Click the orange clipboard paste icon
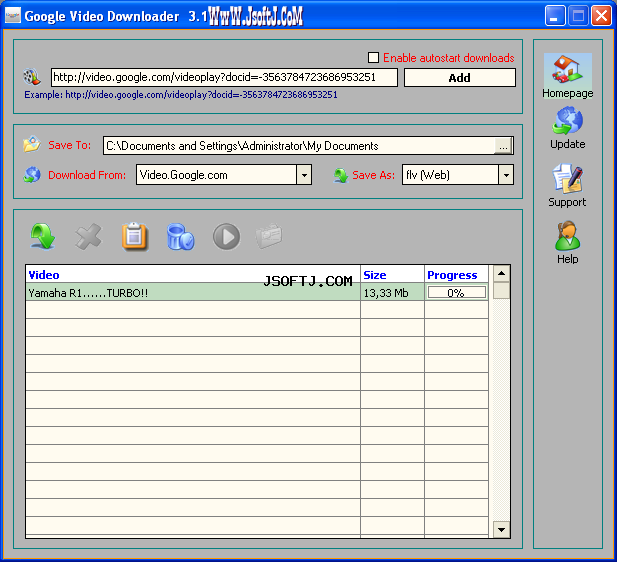This screenshot has width=617, height=562. click(x=135, y=237)
